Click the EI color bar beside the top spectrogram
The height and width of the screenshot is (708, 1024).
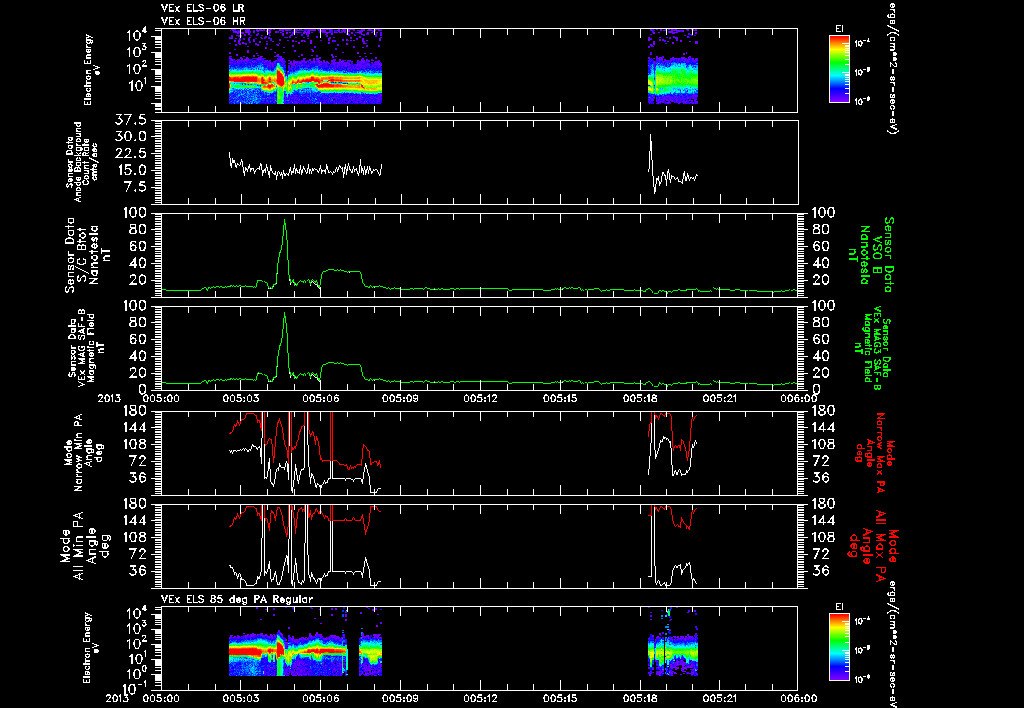[x=838, y=69]
